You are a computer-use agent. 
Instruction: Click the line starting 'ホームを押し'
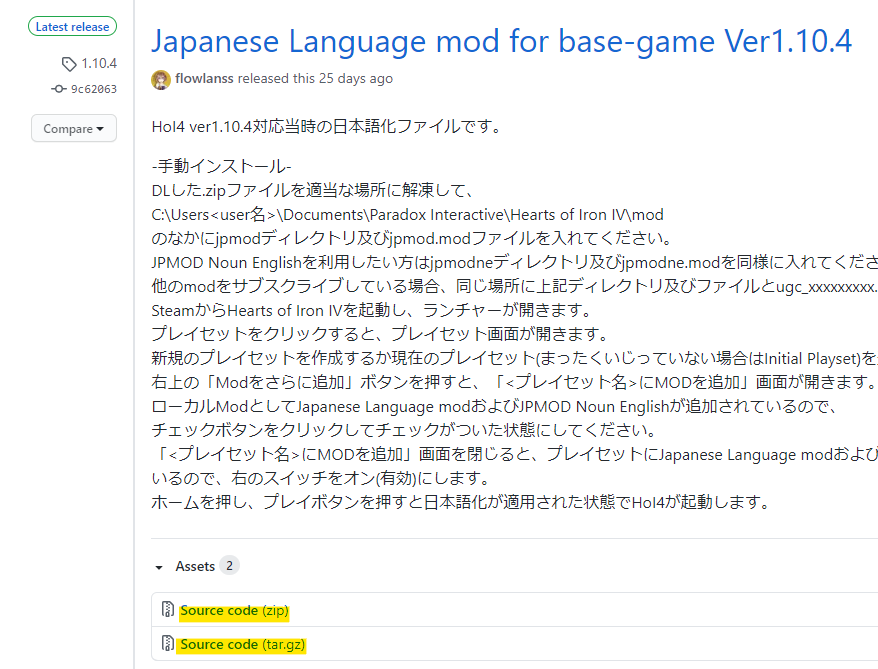461,502
